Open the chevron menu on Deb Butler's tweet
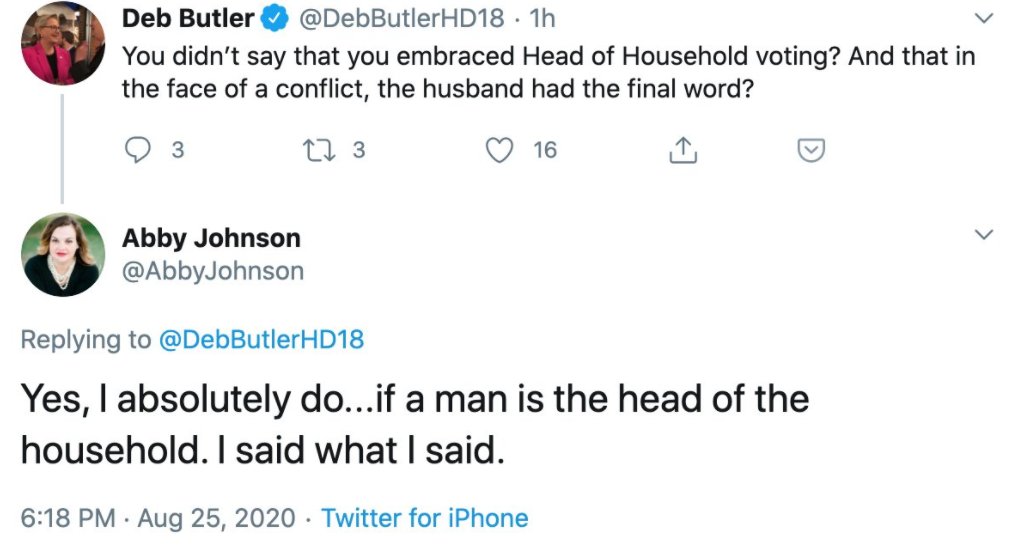 pos(984,19)
